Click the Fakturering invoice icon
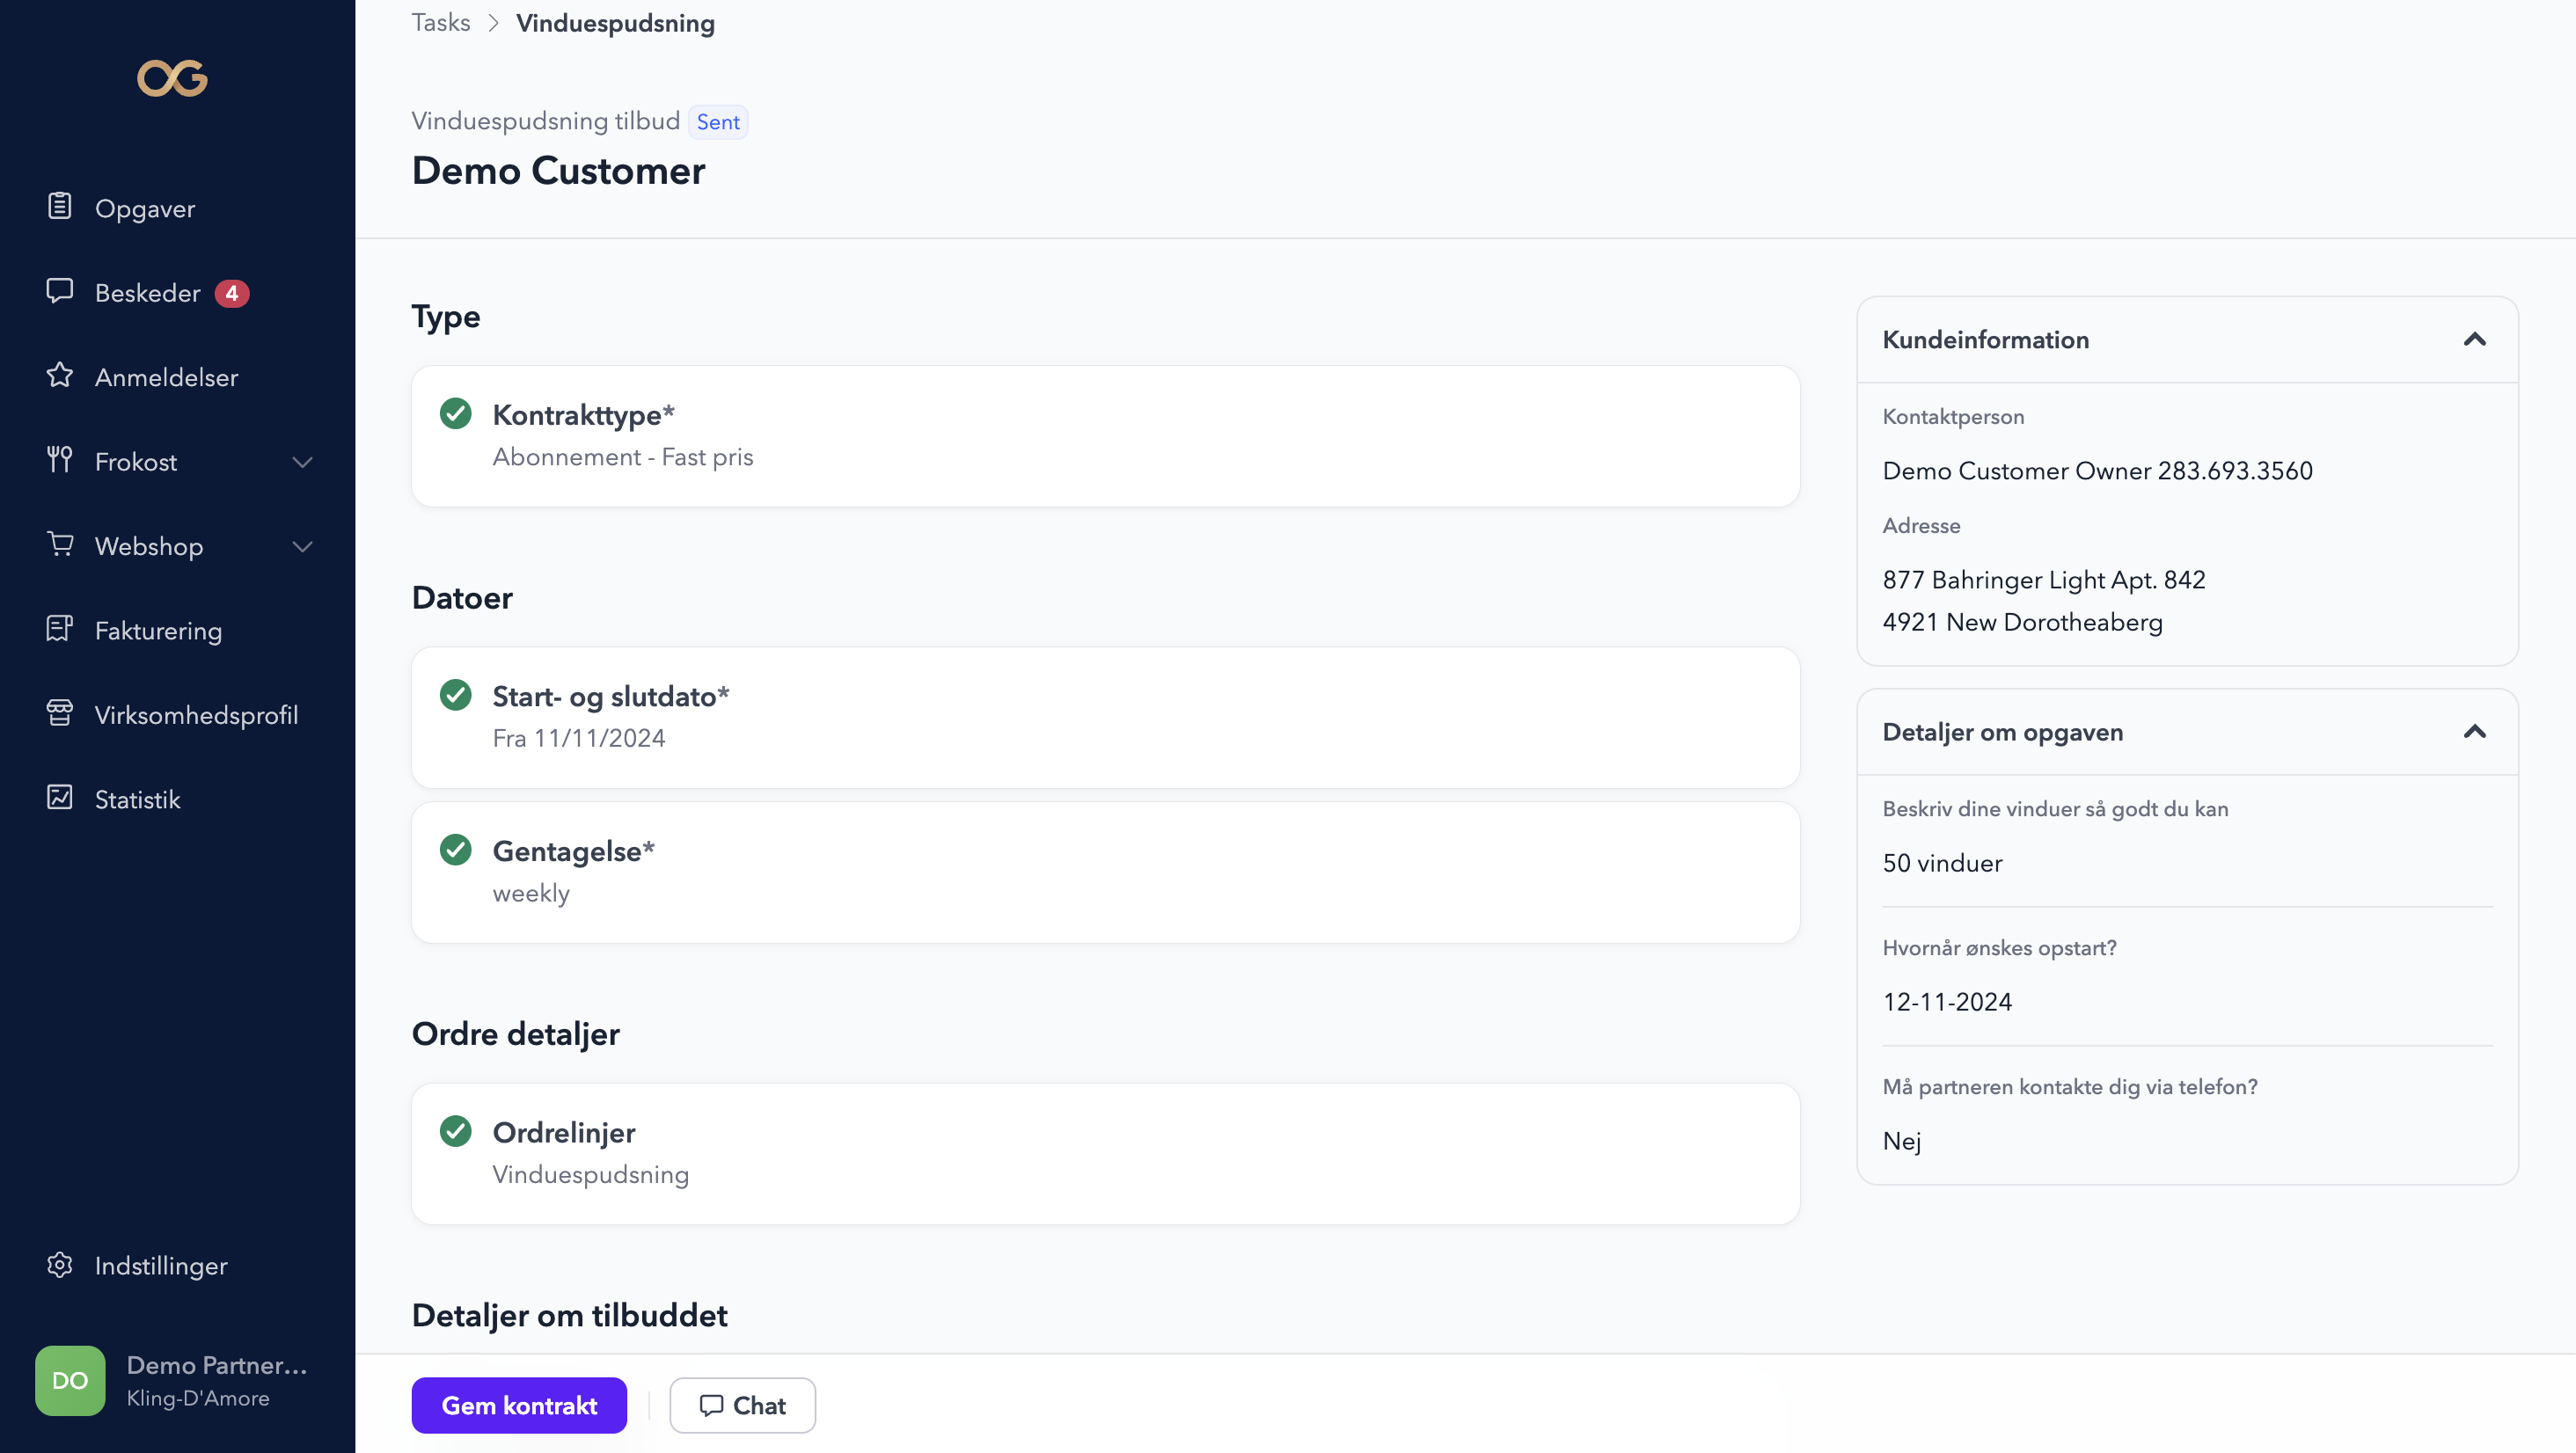Screen dimensions: 2576x1453 pyautogui.click(x=60, y=628)
